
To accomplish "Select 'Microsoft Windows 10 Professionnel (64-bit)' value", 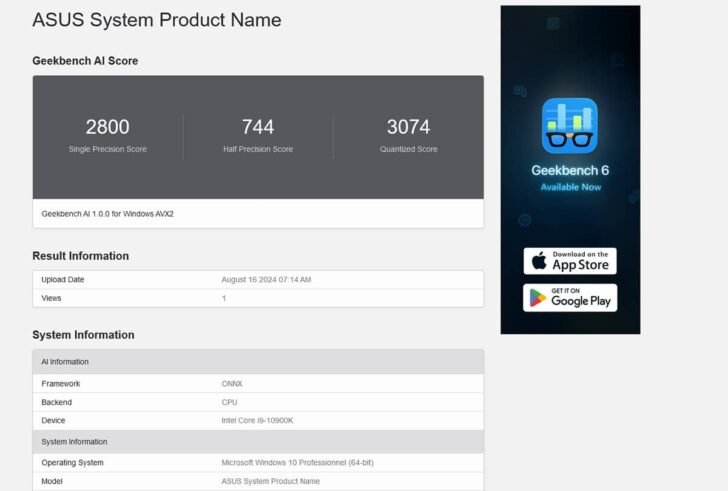I will click(297, 462).
